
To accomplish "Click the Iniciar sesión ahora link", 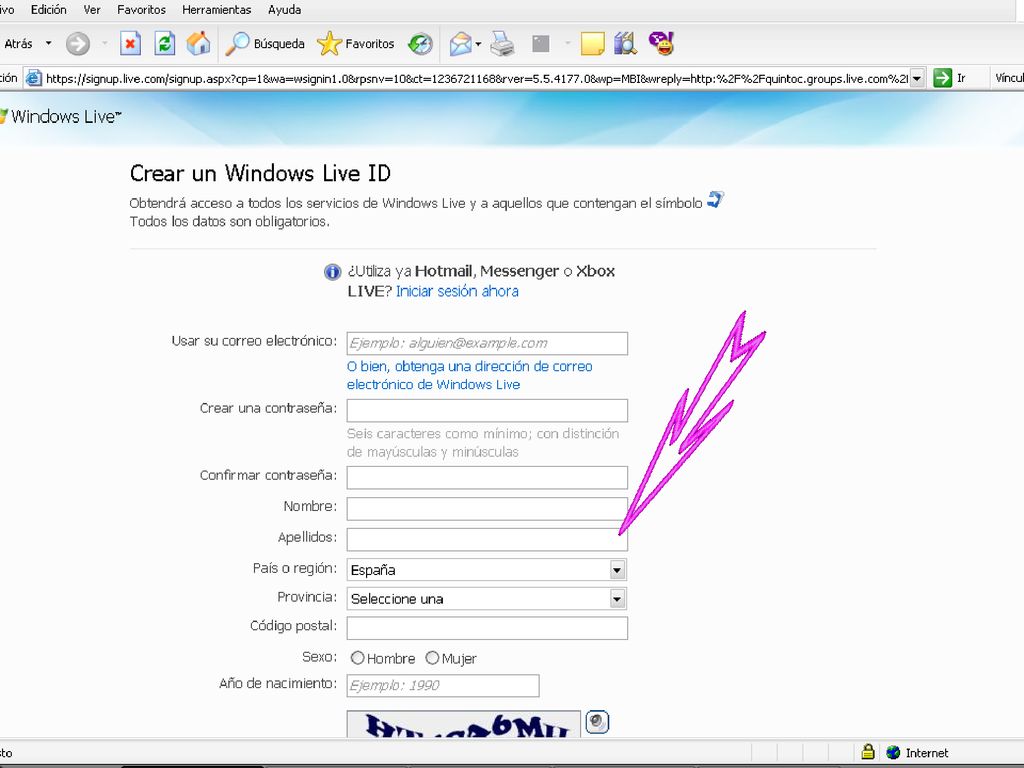I will (457, 291).
